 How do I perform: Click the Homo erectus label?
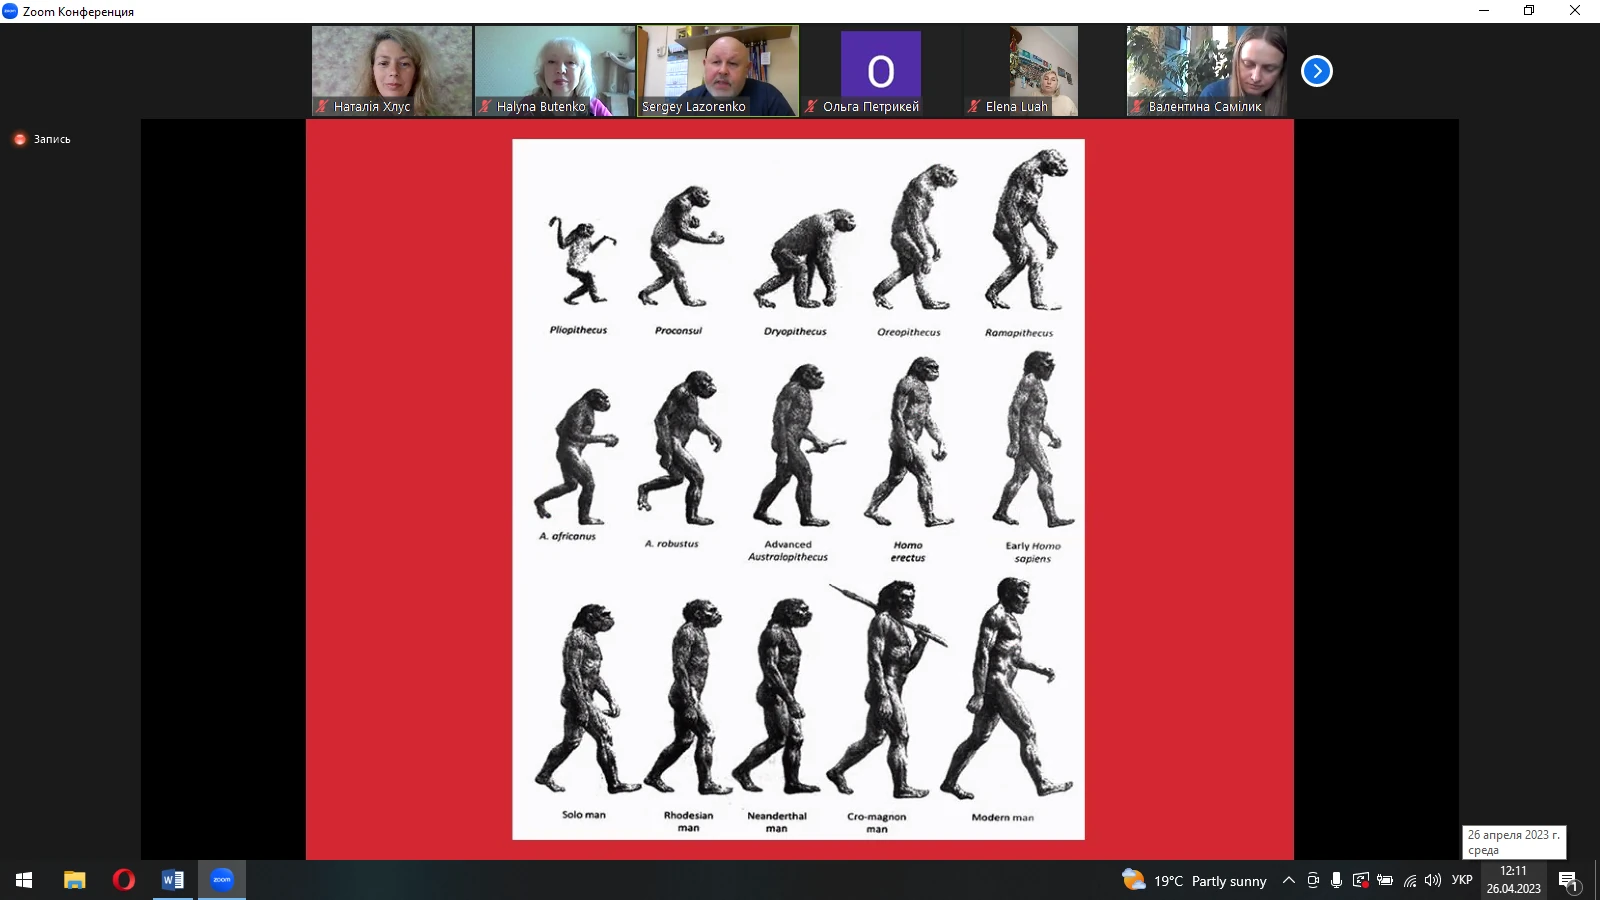[x=908, y=551]
